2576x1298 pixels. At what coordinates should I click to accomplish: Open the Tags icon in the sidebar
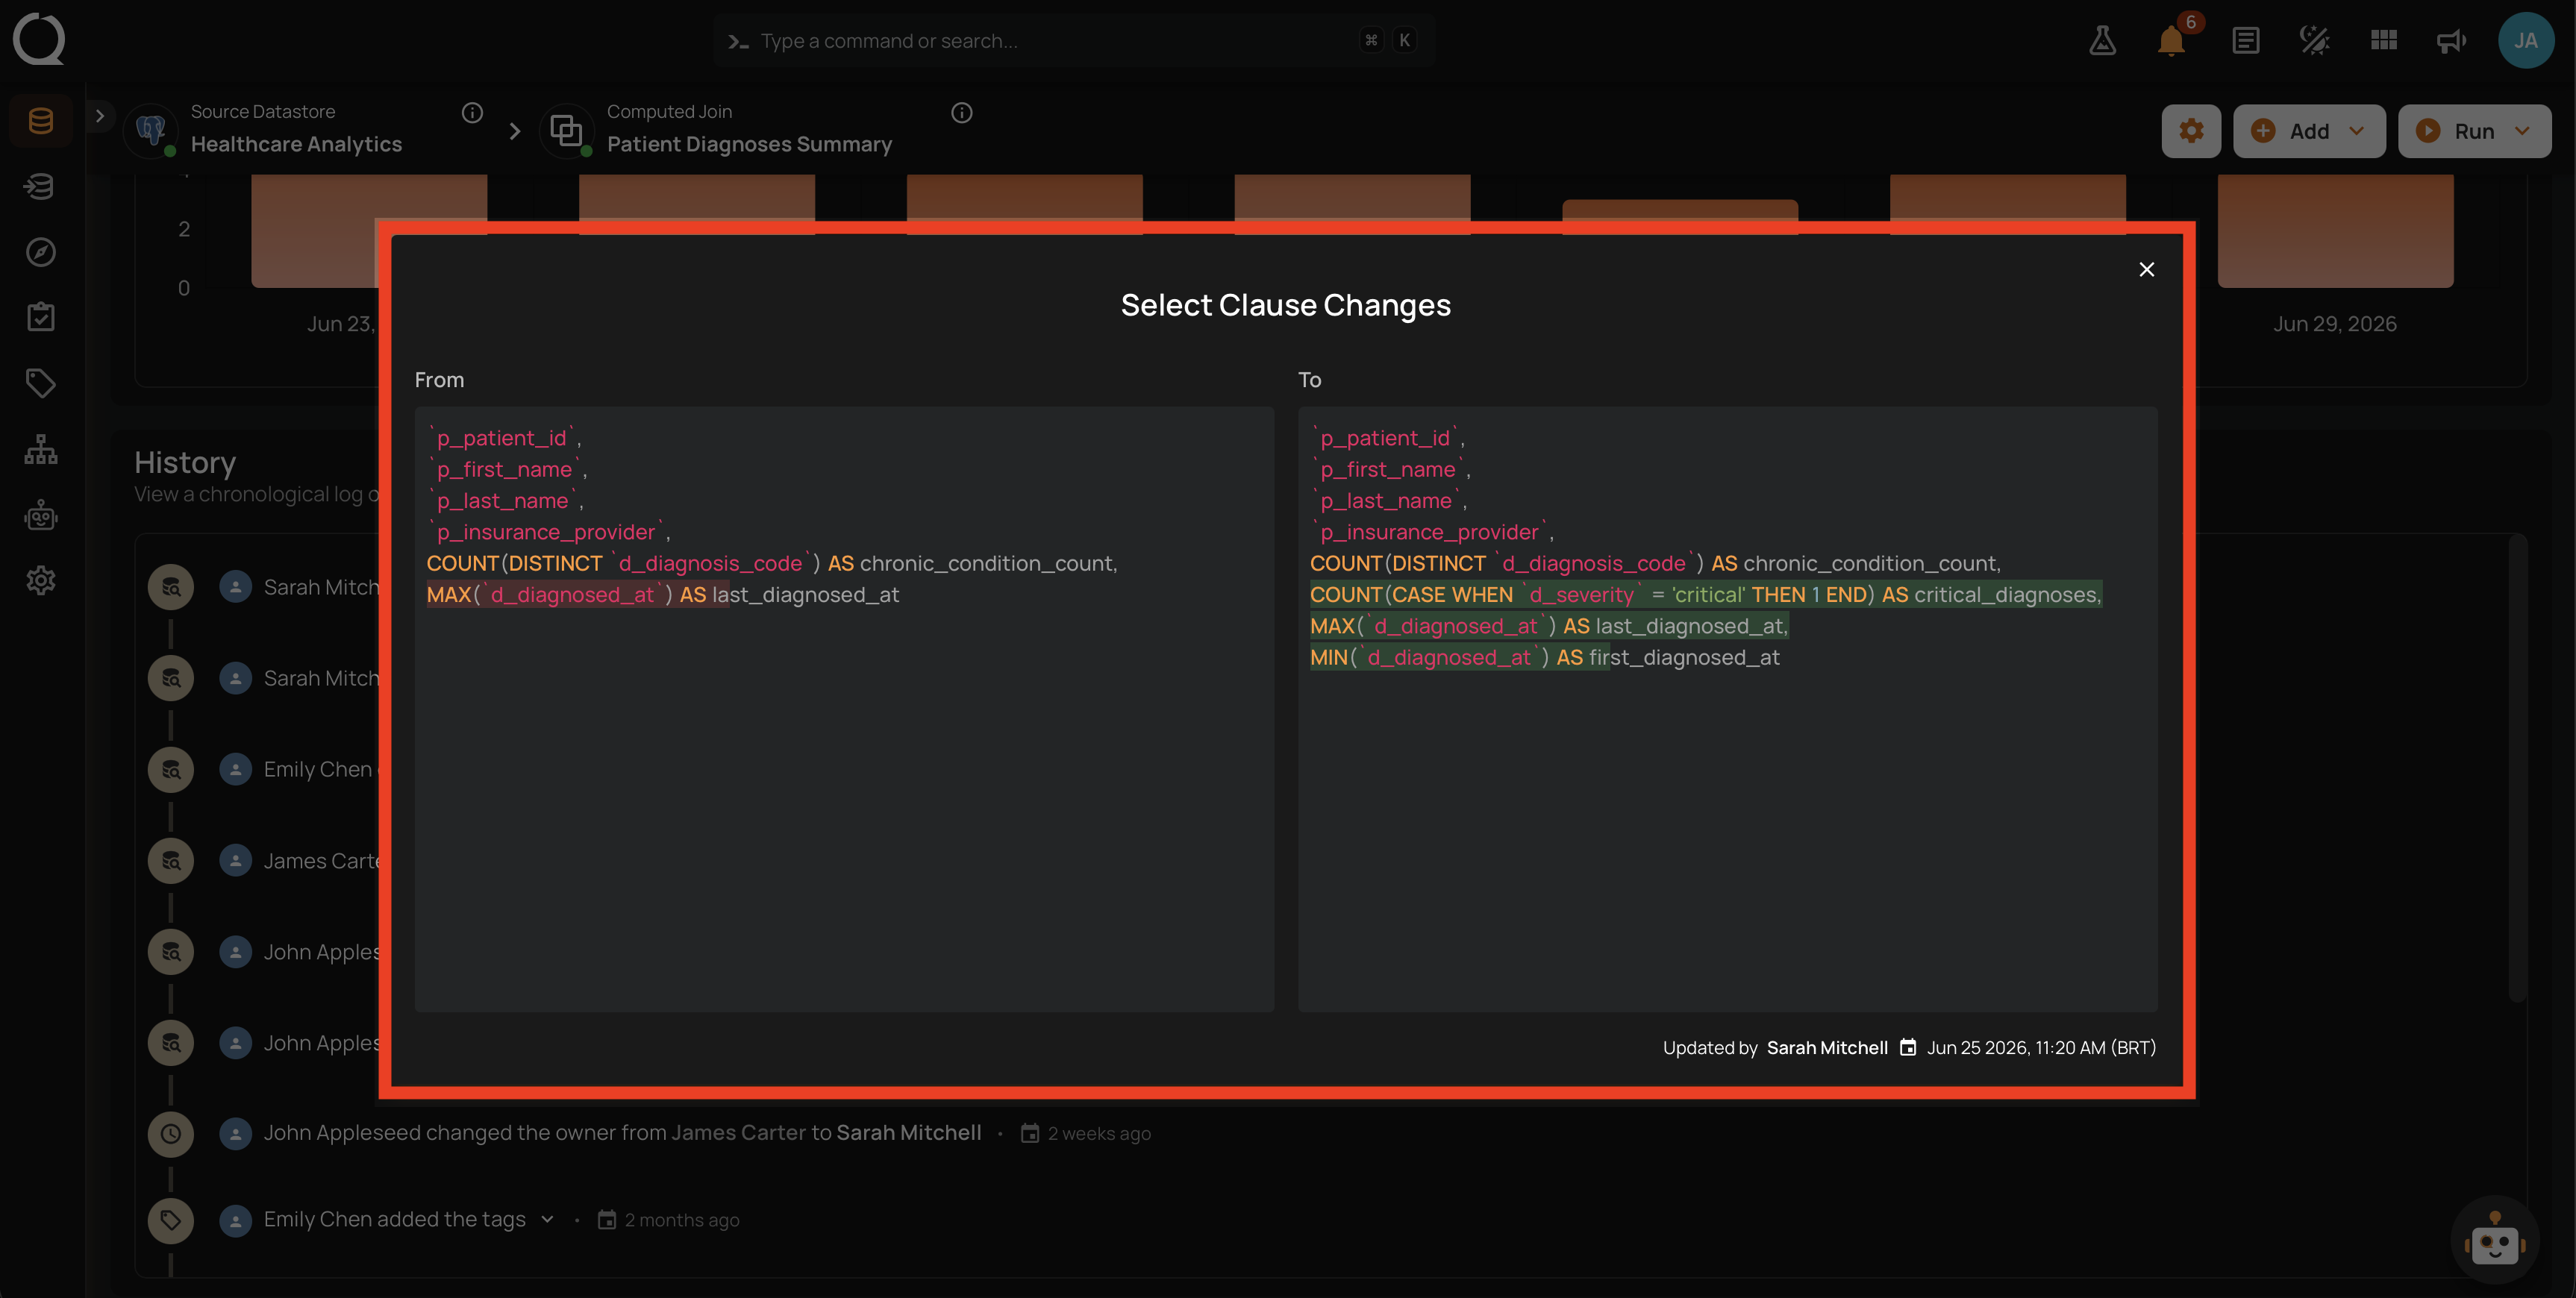tap(41, 383)
